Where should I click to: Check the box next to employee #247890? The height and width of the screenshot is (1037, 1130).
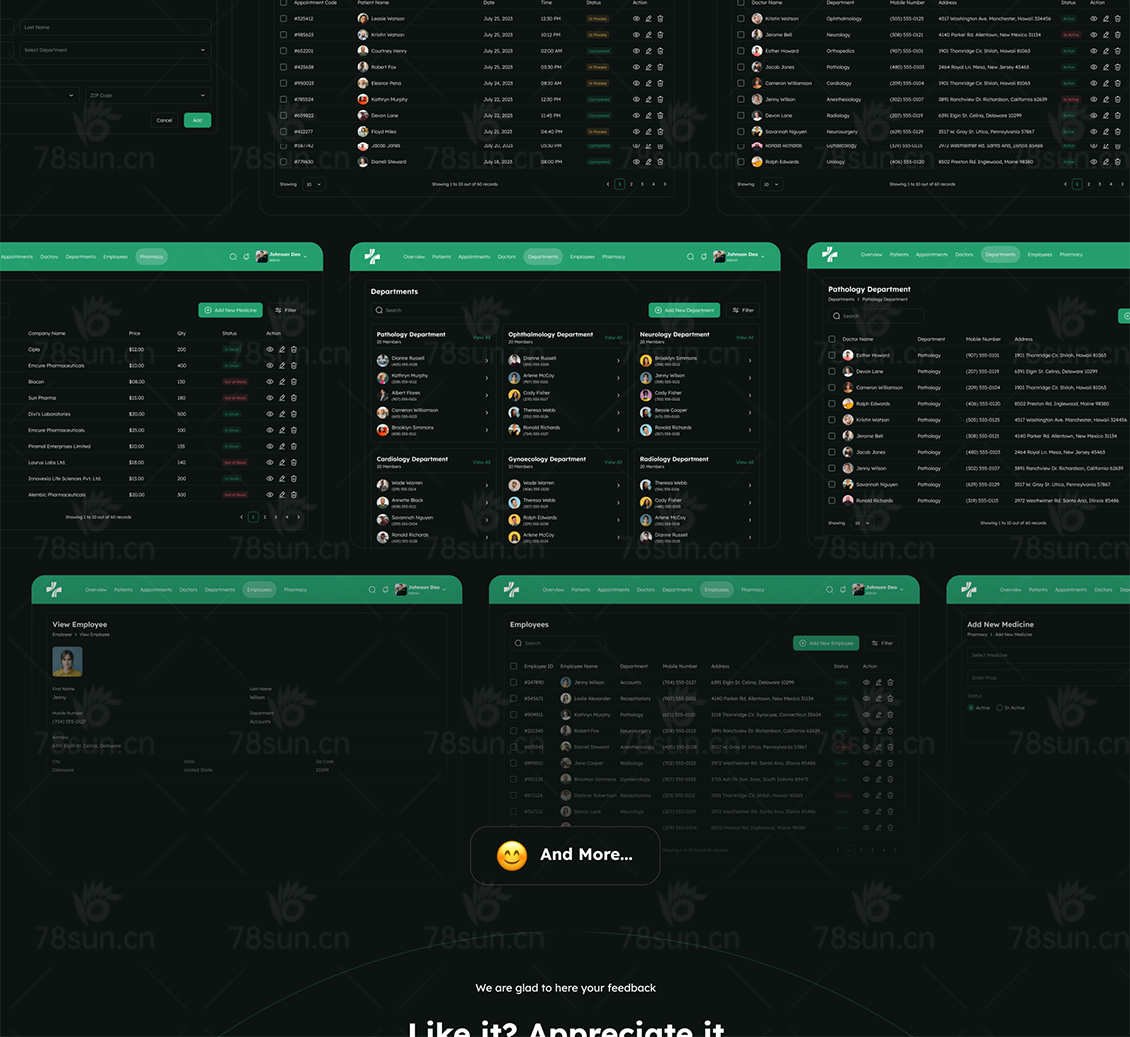[x=514, y=683]
